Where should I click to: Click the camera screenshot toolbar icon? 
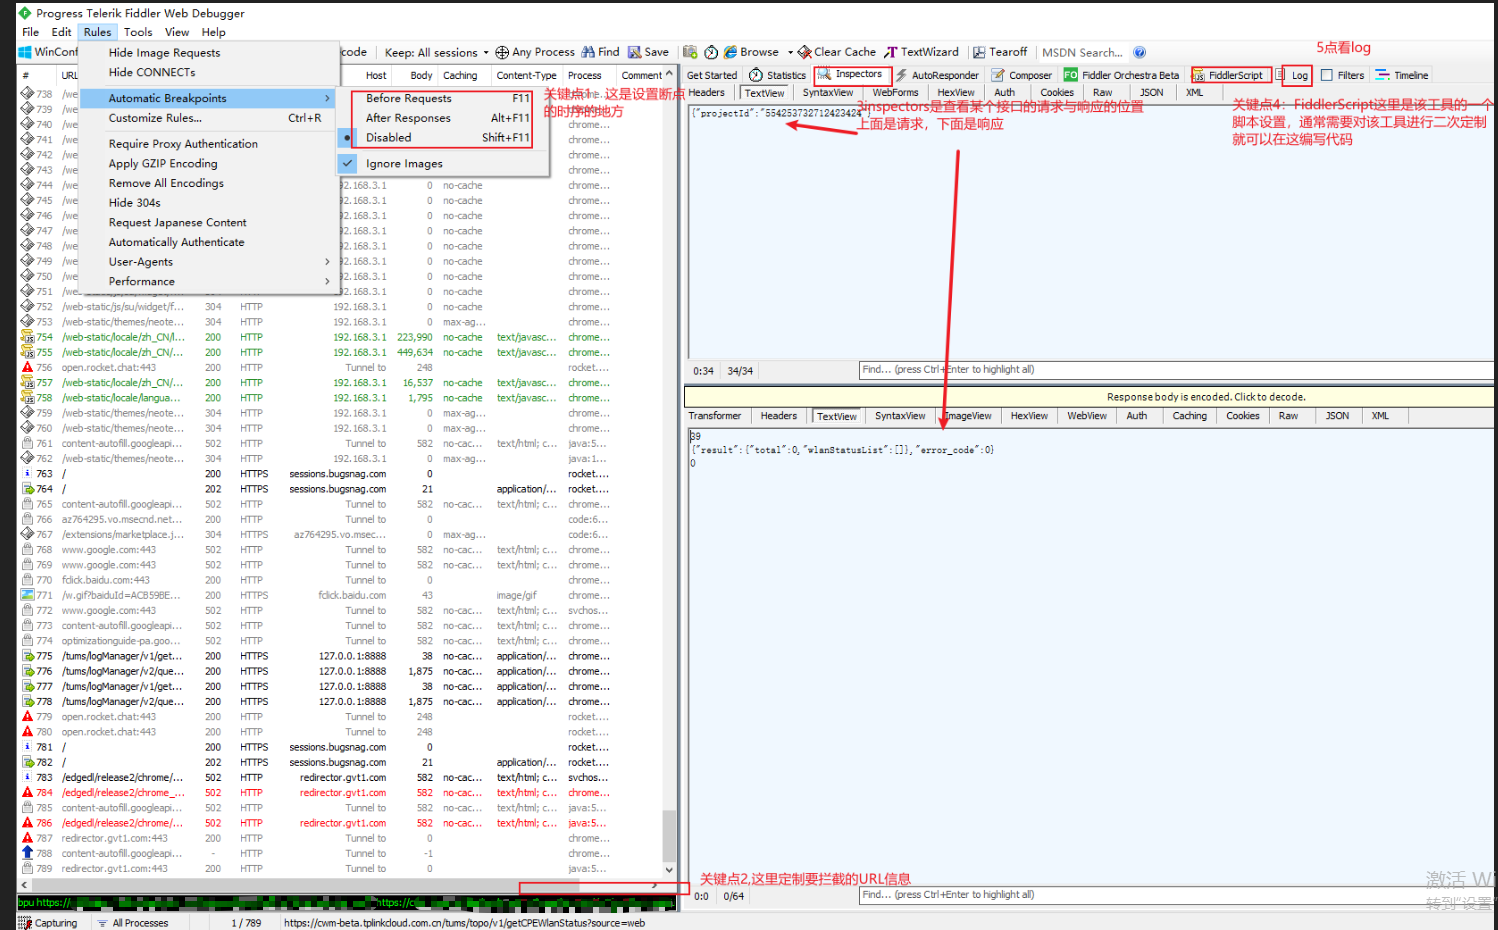(x=690, y=52)
